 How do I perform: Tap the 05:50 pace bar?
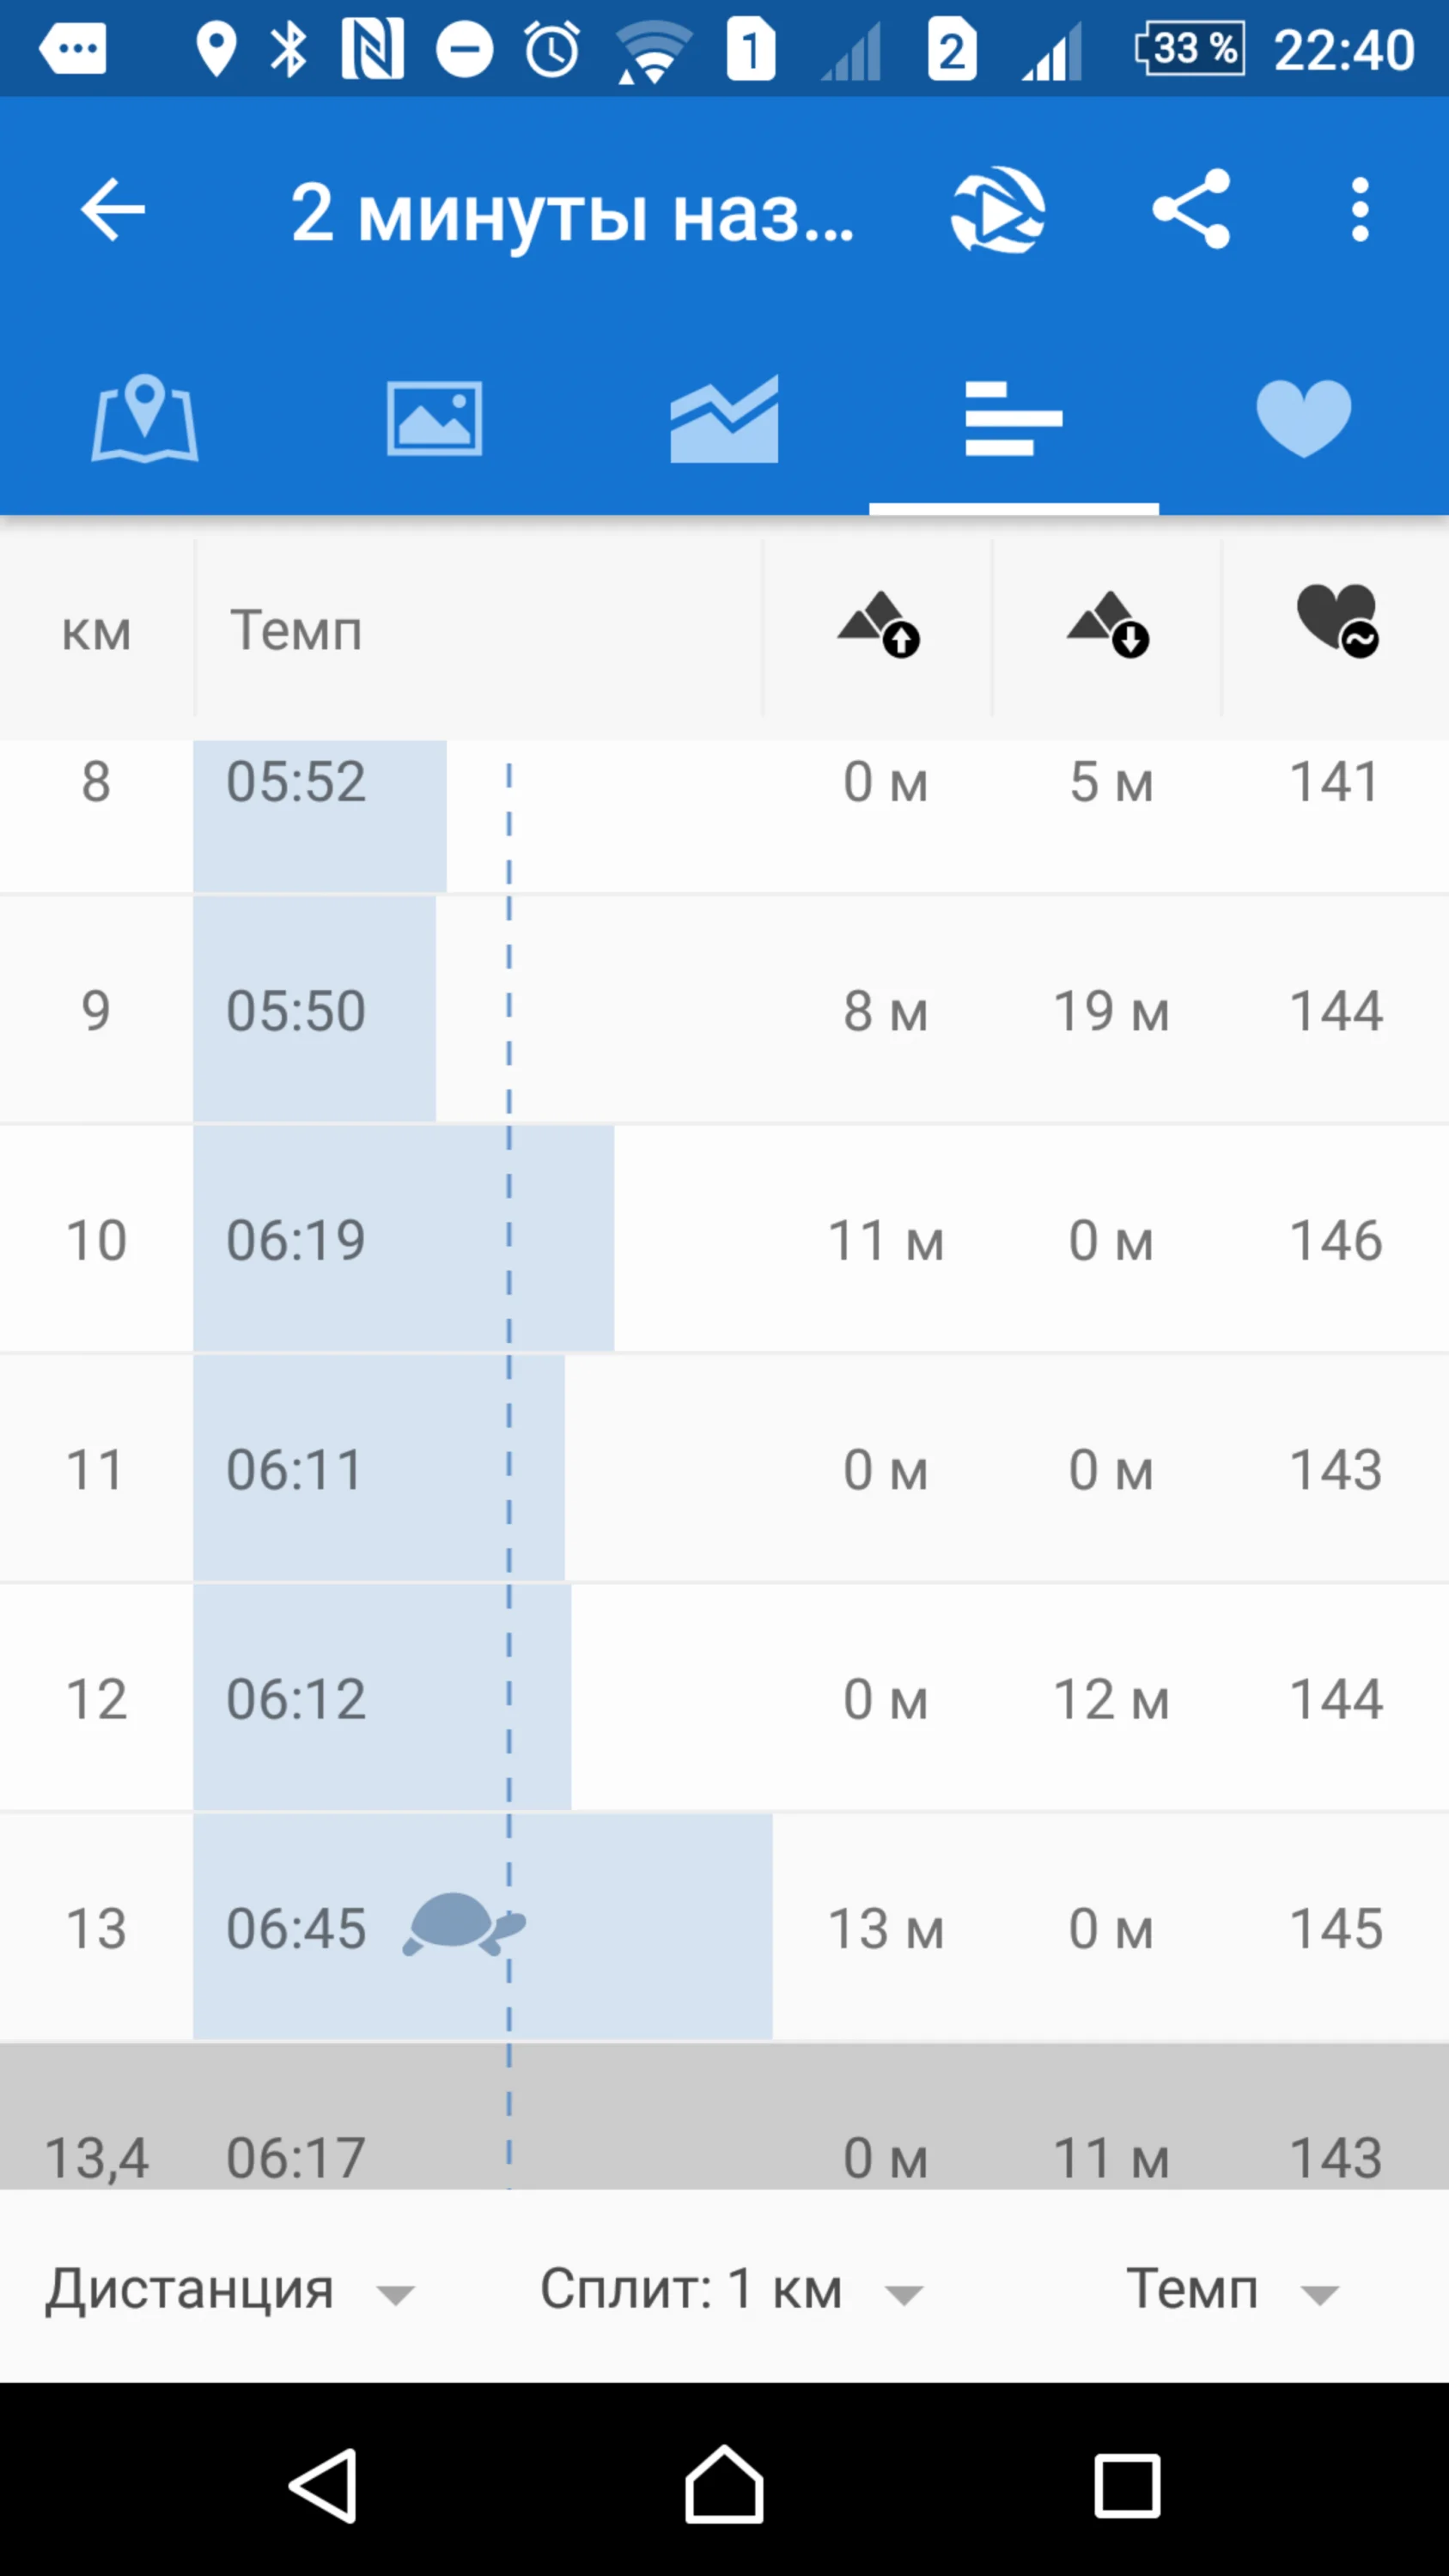tap(314, 1010)
